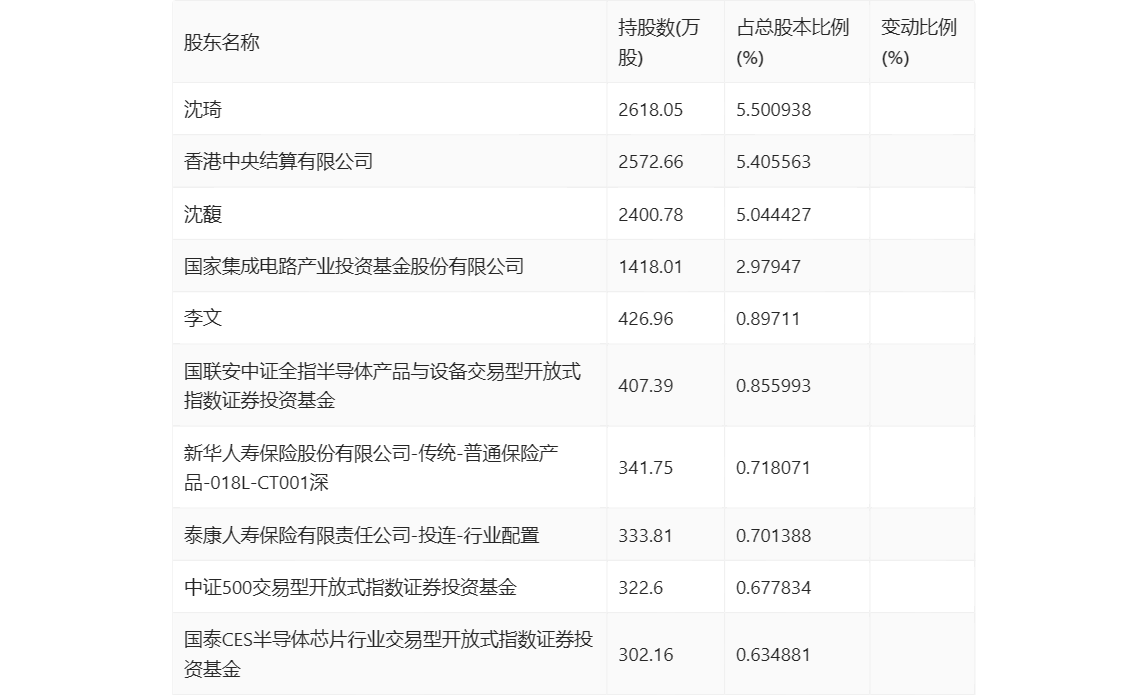Select percentage 0.677834
Image resolution: width=1148 pixels, height=695 pixels.
(773, 588)
